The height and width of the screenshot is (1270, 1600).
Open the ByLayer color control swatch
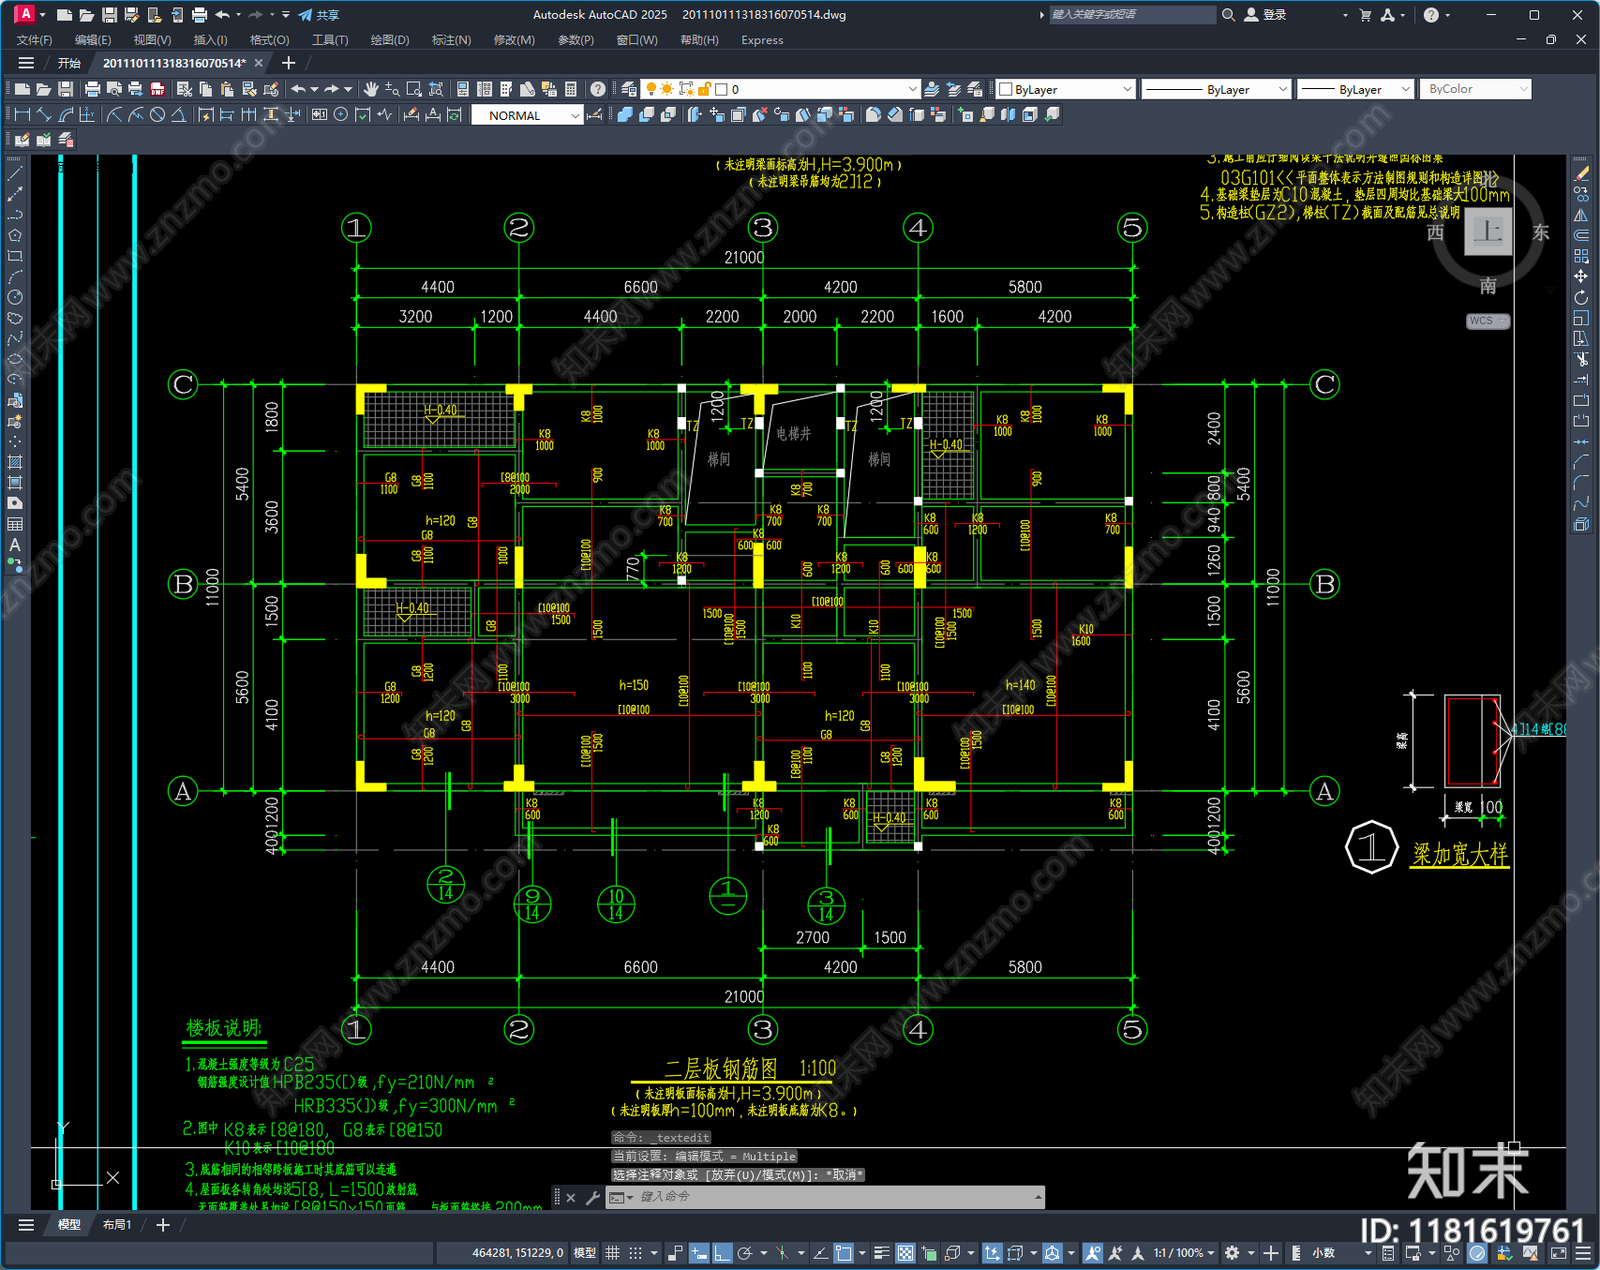(1065, 89)
